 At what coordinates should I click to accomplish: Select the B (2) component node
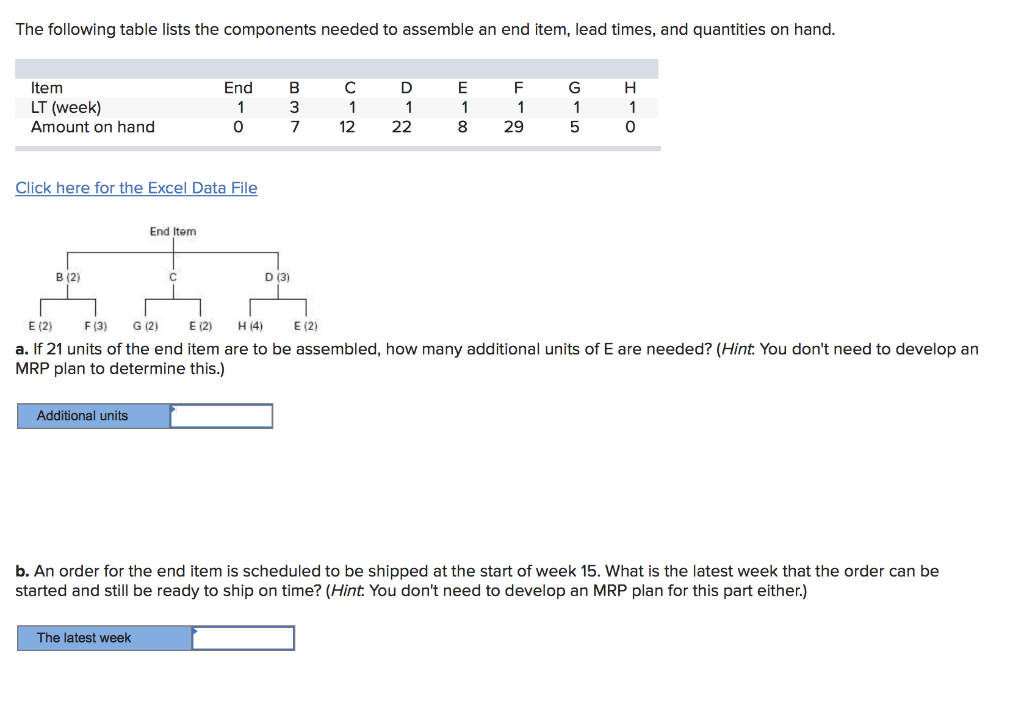pyautogui.click(x=67, y=277)
